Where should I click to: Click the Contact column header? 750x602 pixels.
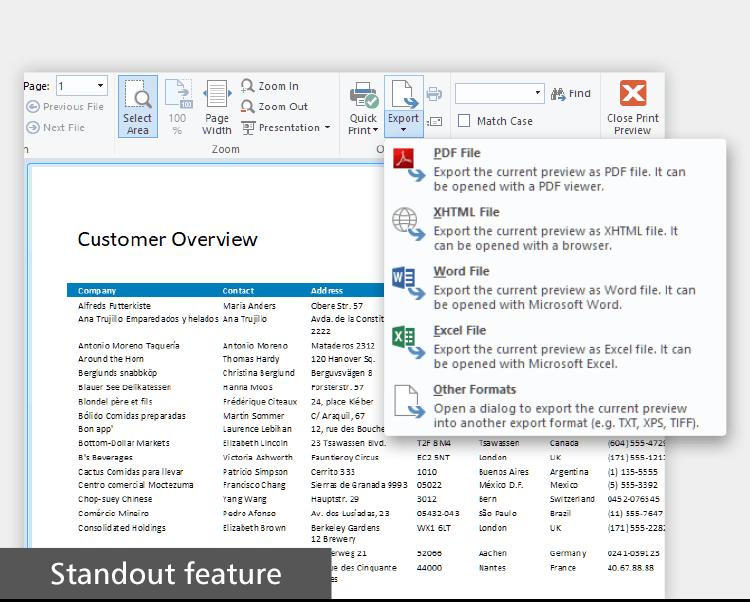[x=238, y=291]
